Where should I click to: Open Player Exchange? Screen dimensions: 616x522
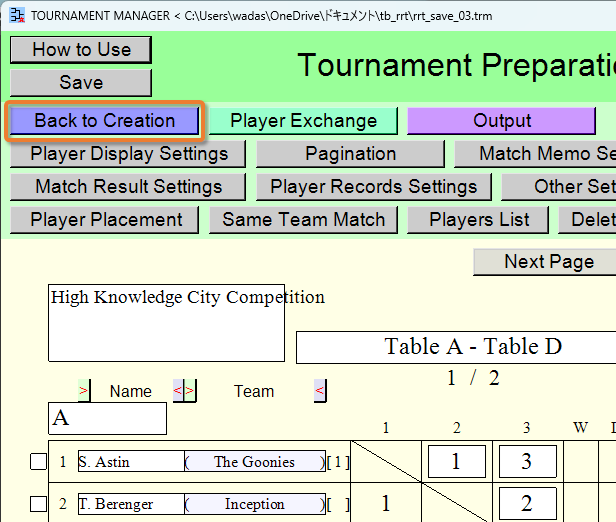click(303, 121)
